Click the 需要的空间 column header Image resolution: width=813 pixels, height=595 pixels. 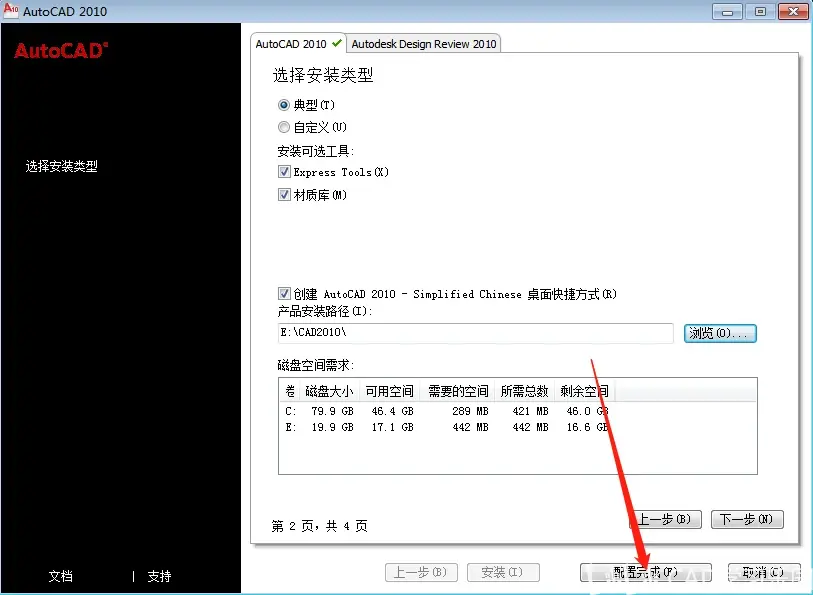point(457,391)
